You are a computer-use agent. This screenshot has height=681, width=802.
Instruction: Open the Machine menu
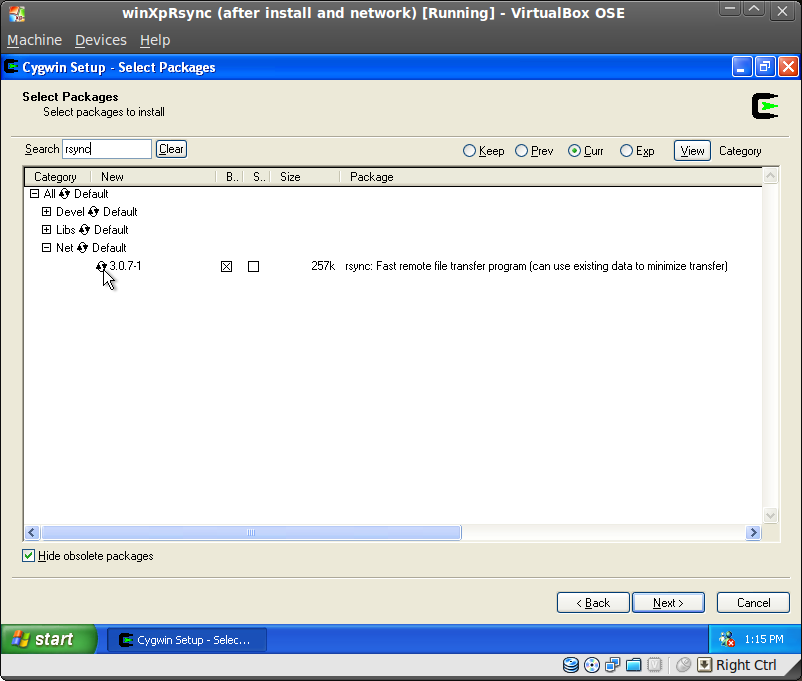click(35, 40)
